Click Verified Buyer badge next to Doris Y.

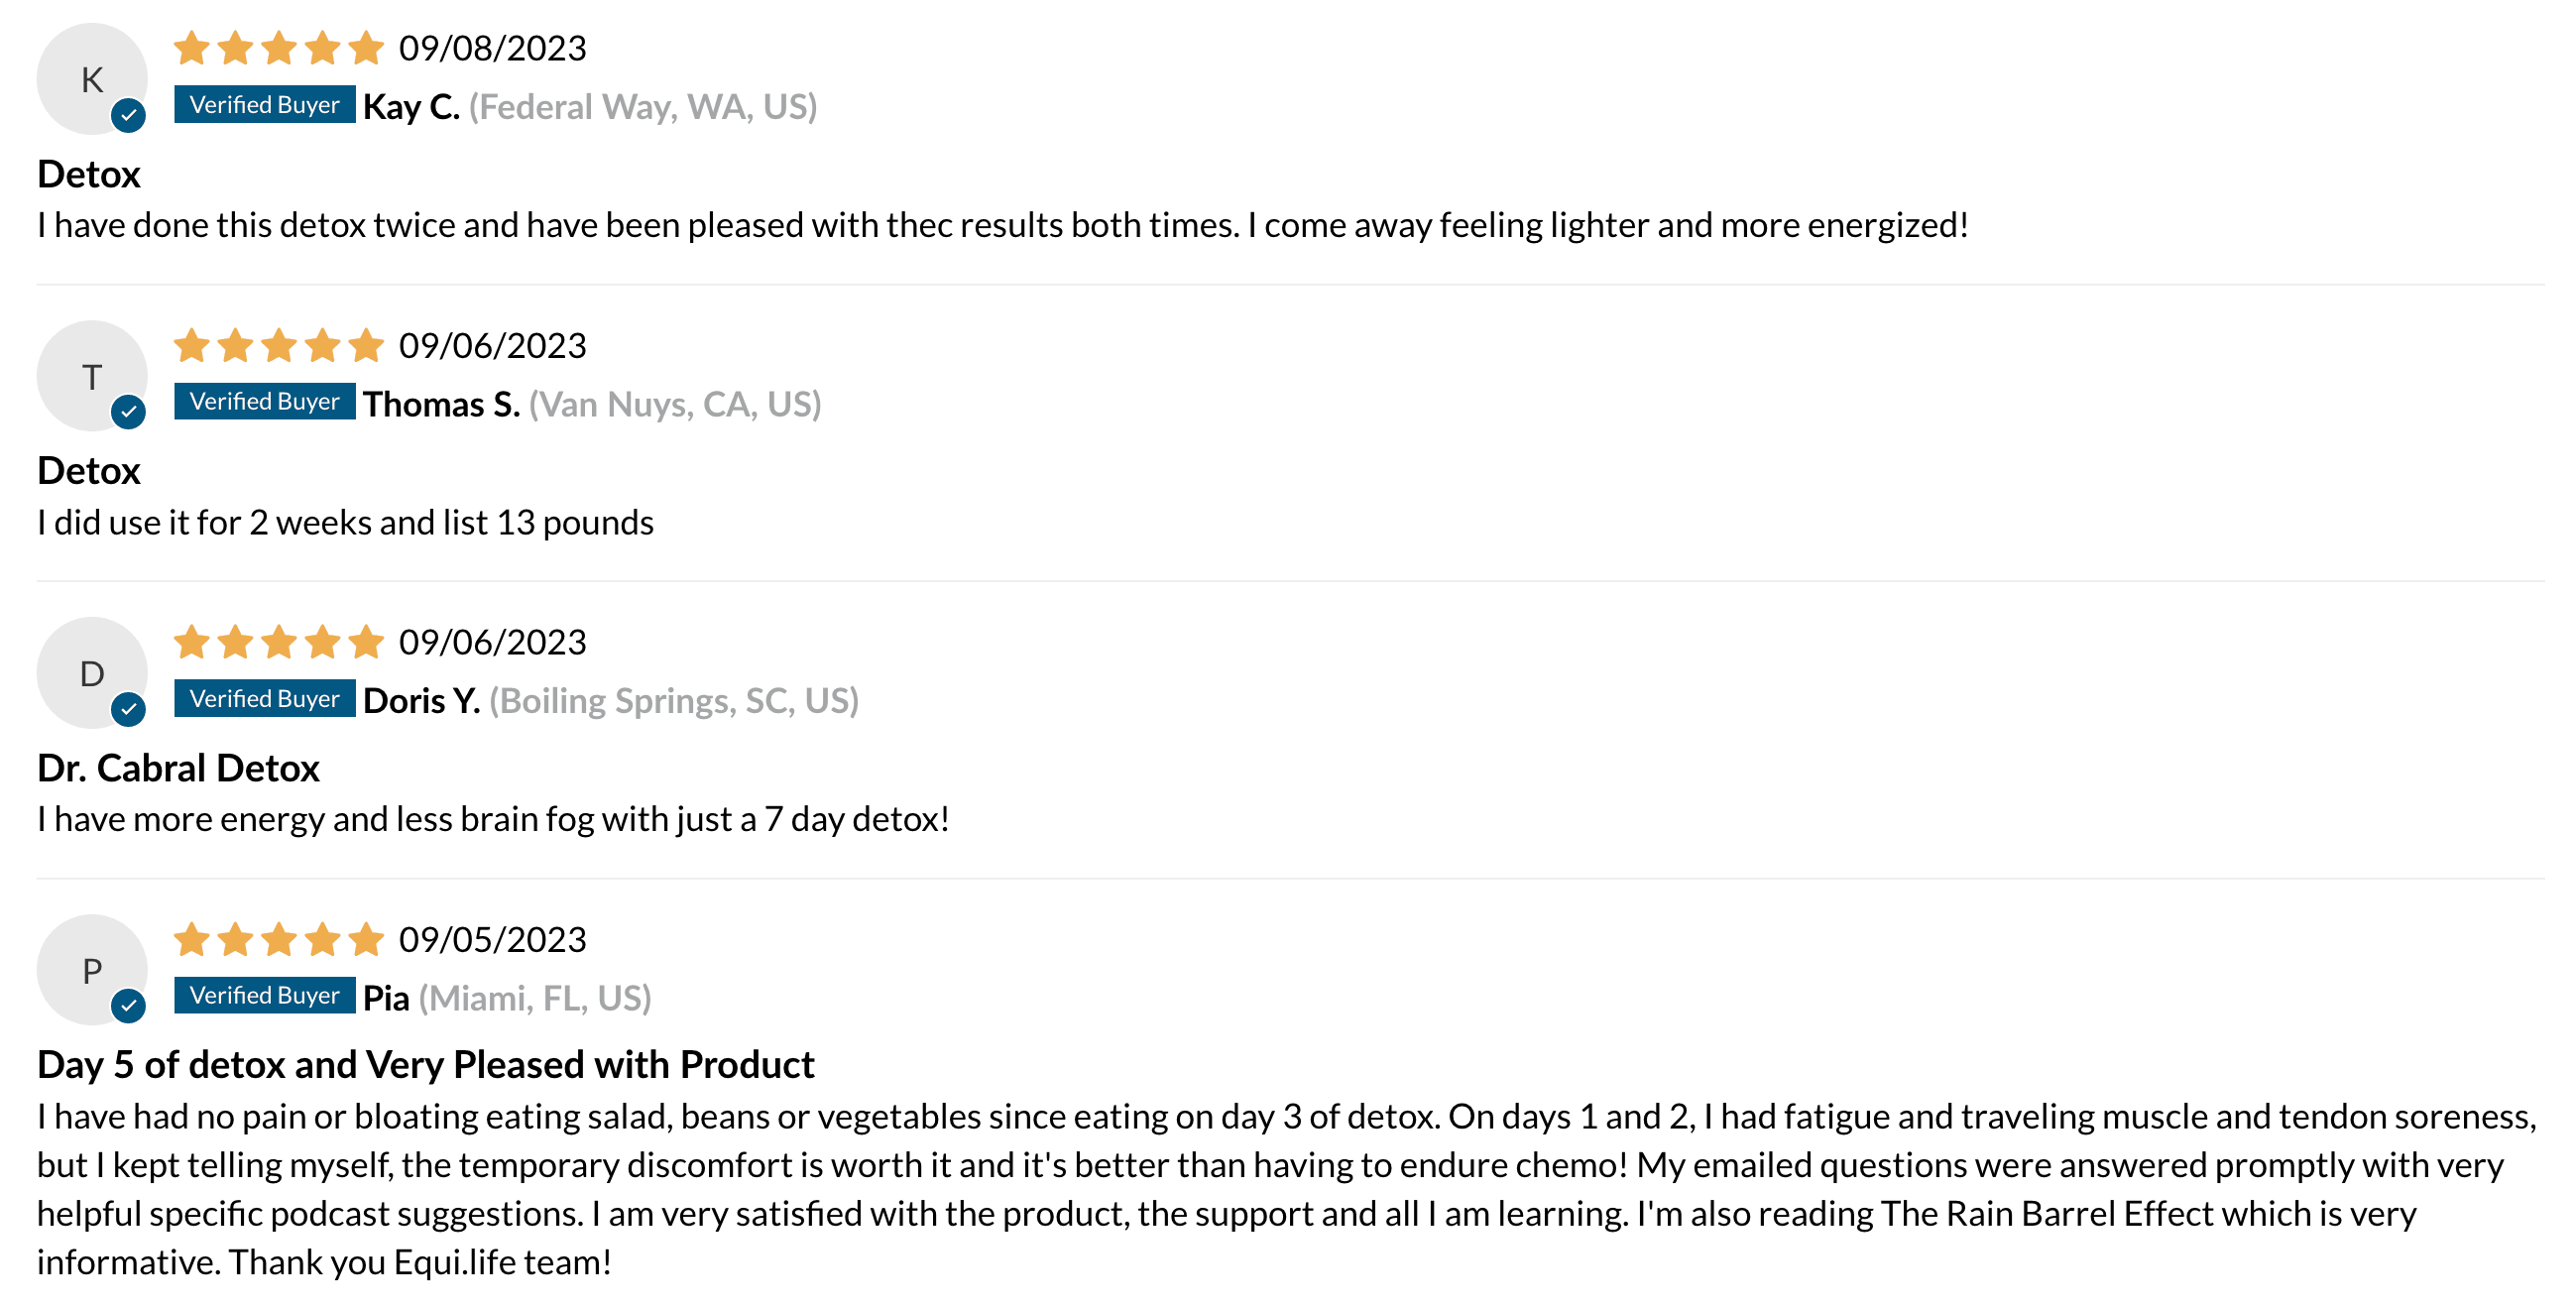[x=265, y=698]
